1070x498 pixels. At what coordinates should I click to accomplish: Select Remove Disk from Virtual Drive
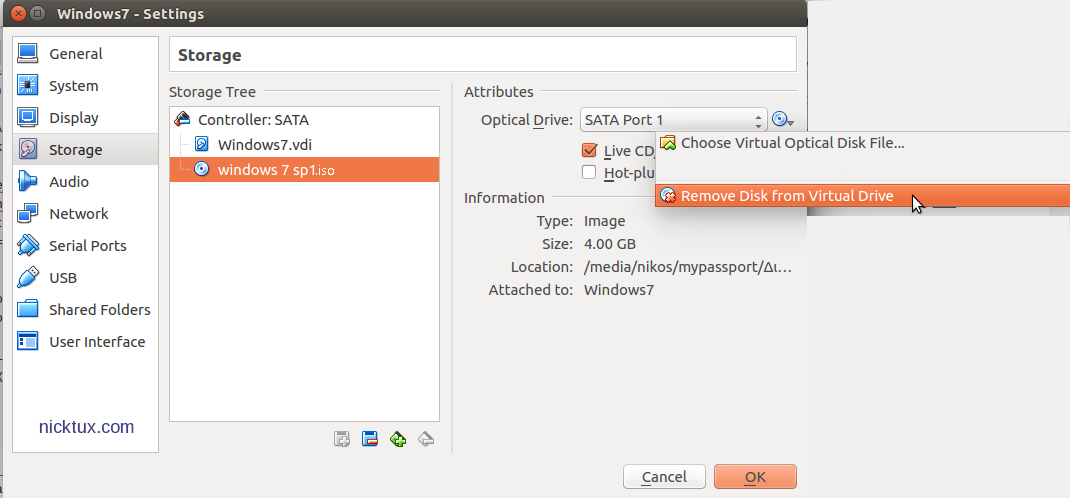786,196
